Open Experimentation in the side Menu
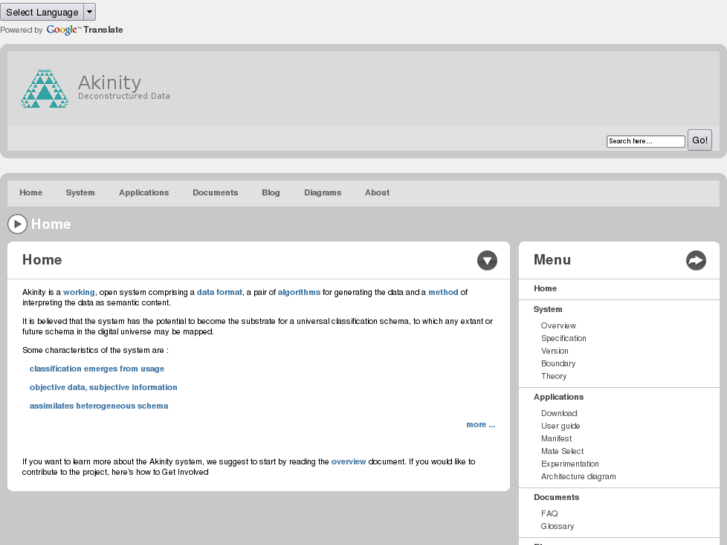 click(x=570, y=463)
